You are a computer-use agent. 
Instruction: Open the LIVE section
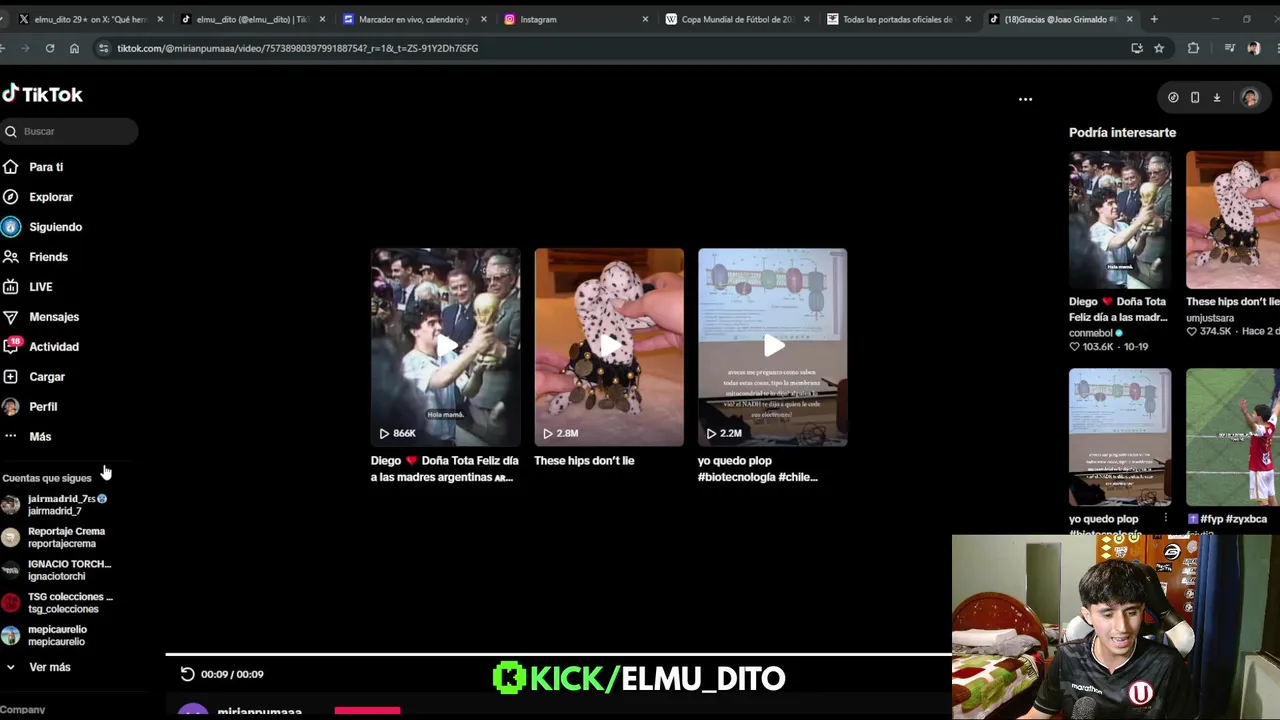click(40, 287)
